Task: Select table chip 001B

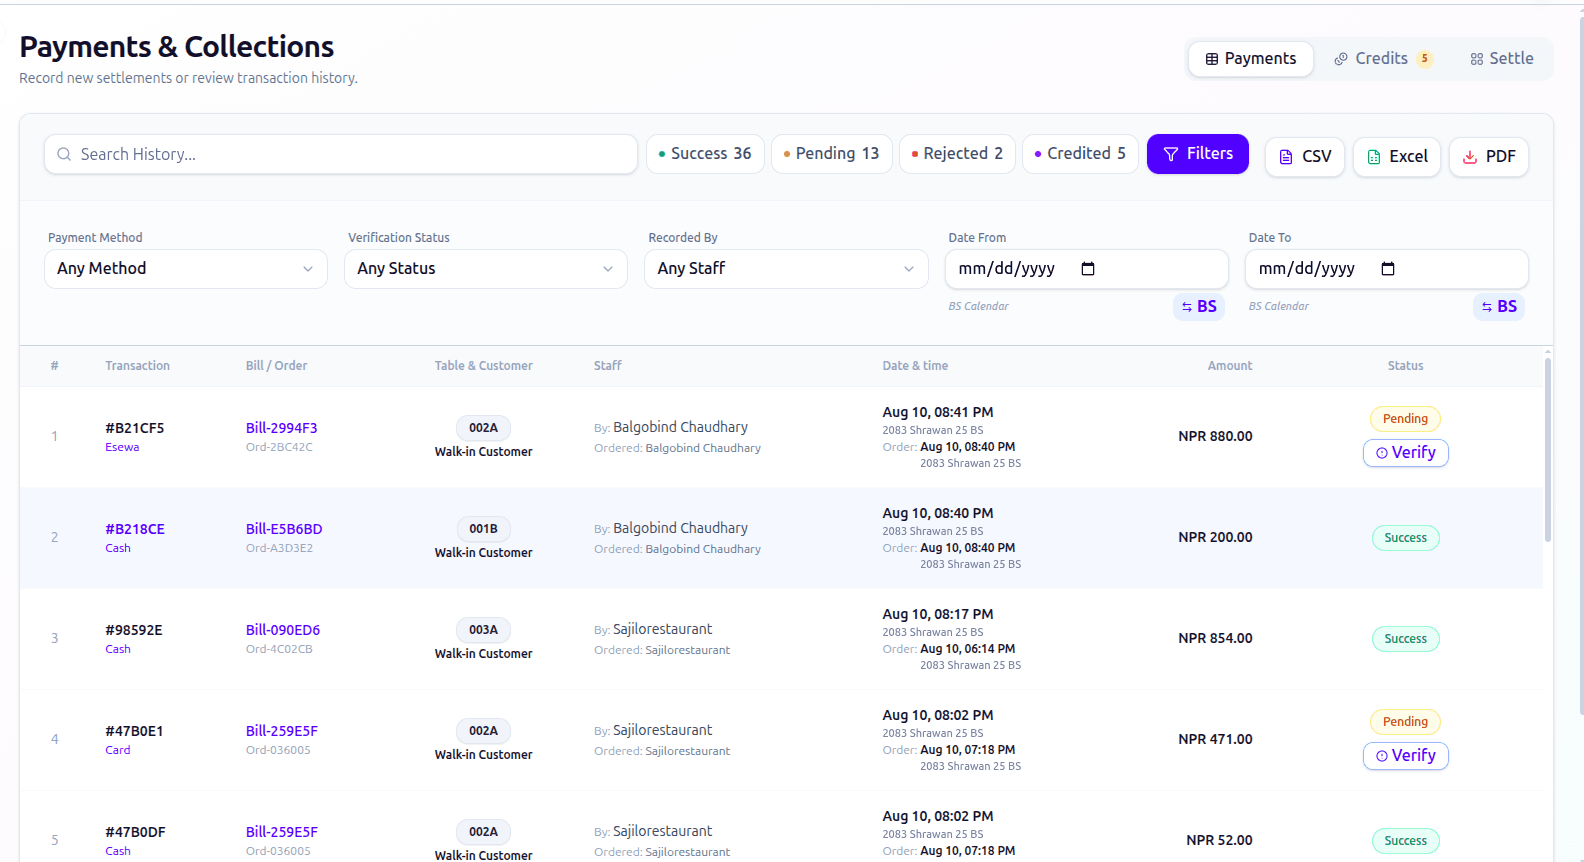Action: tap(483, 529)
